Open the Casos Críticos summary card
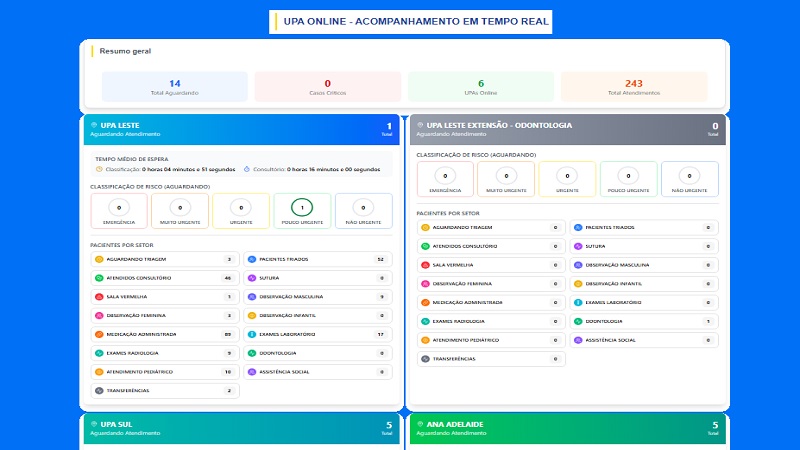Screen dimensions: 800x450 coord(328,87)
